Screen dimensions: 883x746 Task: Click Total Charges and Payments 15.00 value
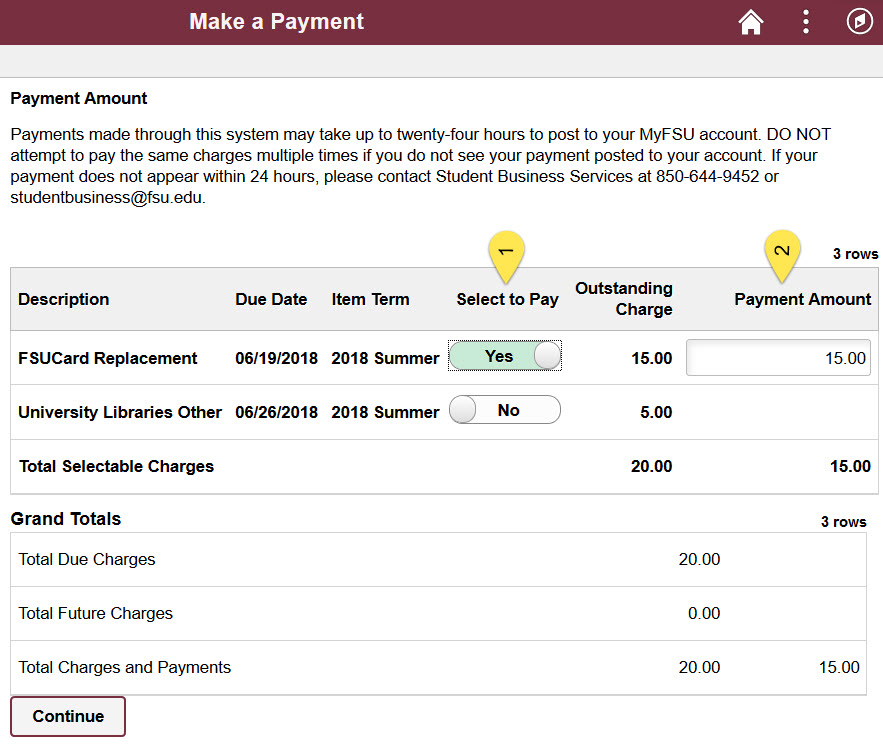click(x=839, y=667)
